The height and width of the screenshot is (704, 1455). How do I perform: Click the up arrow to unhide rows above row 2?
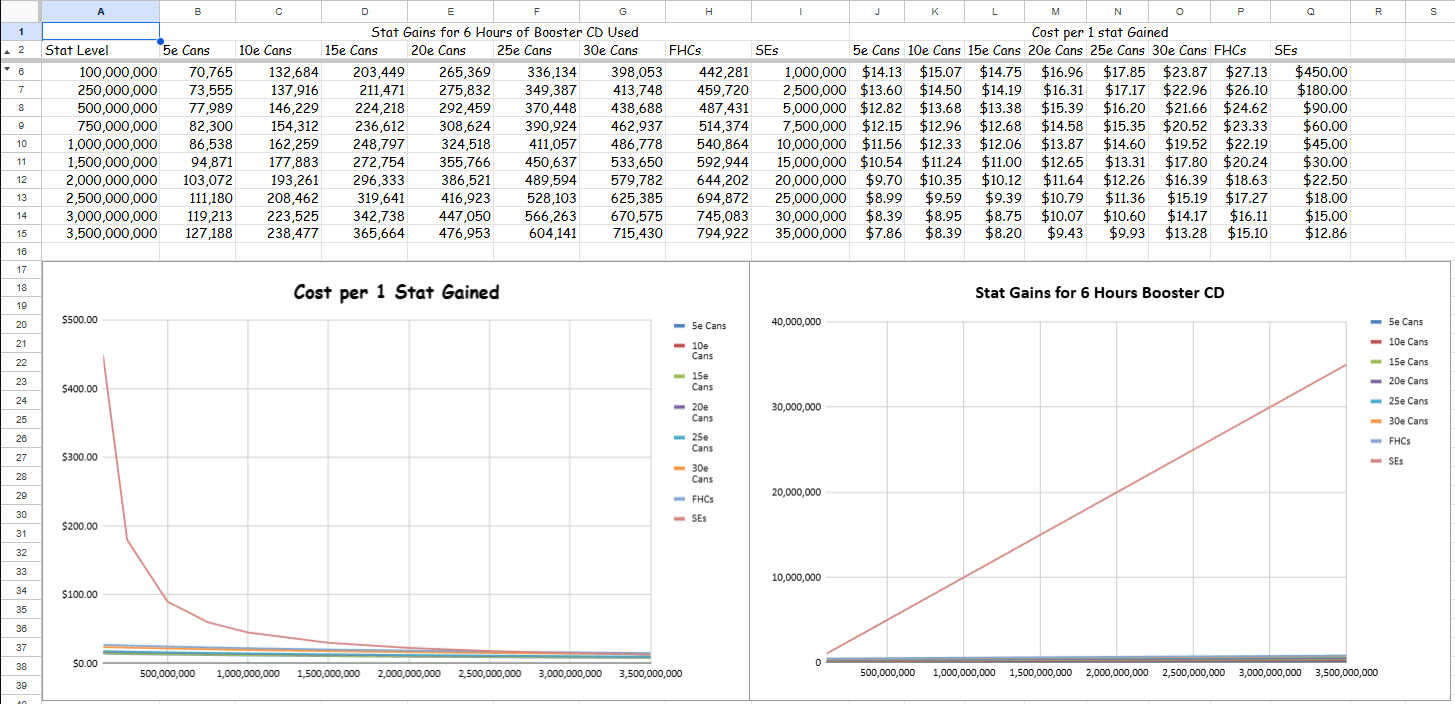(x=9, y=50)
